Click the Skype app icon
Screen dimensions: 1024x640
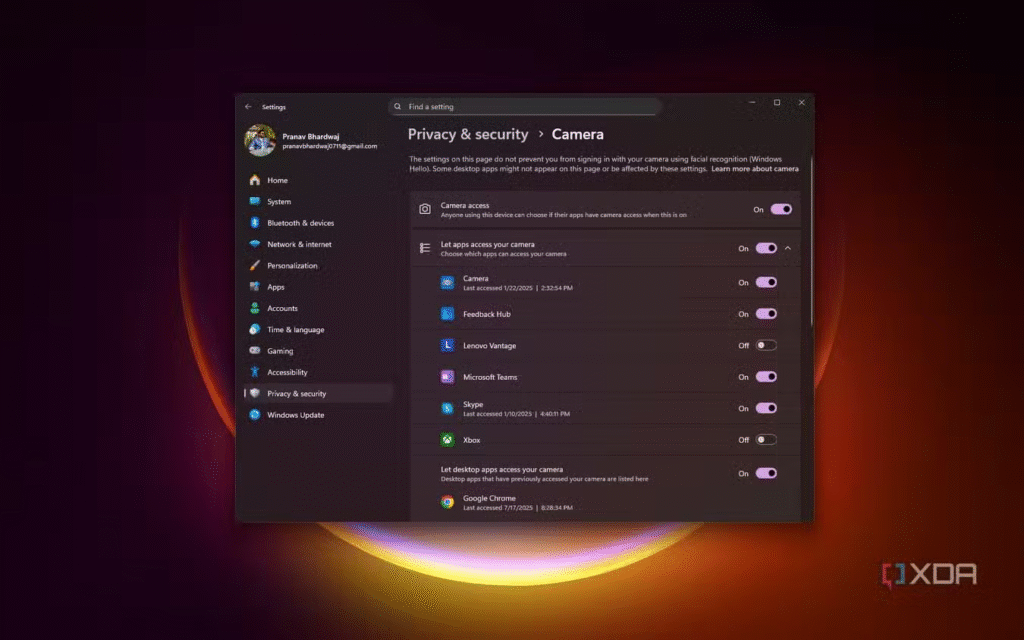click(448, 408)
